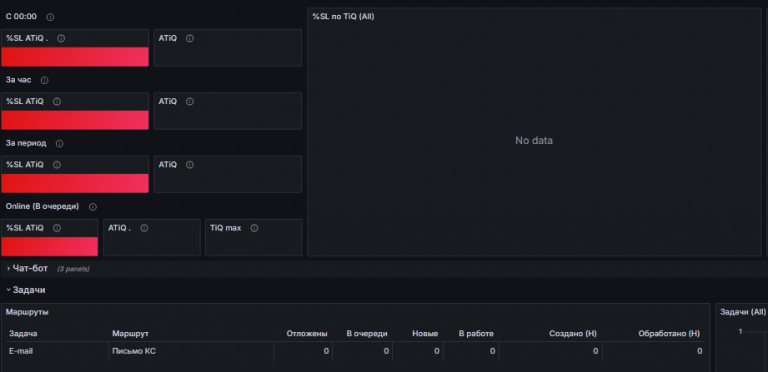Click red %SL ATiQ bar in Online section
The image size is (768, 372).
(x=49, y=246)
